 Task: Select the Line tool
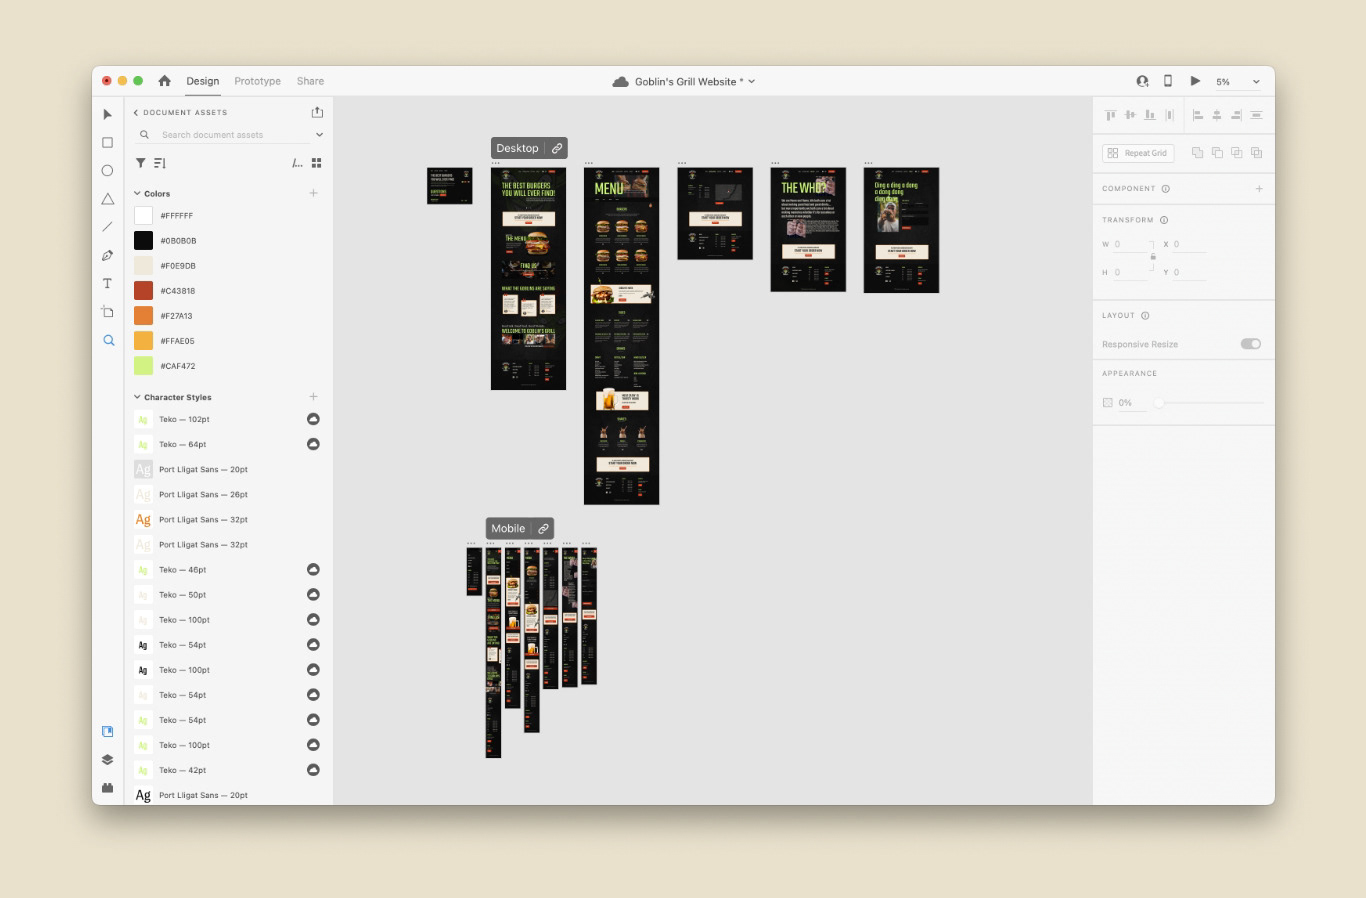[108, 227]
